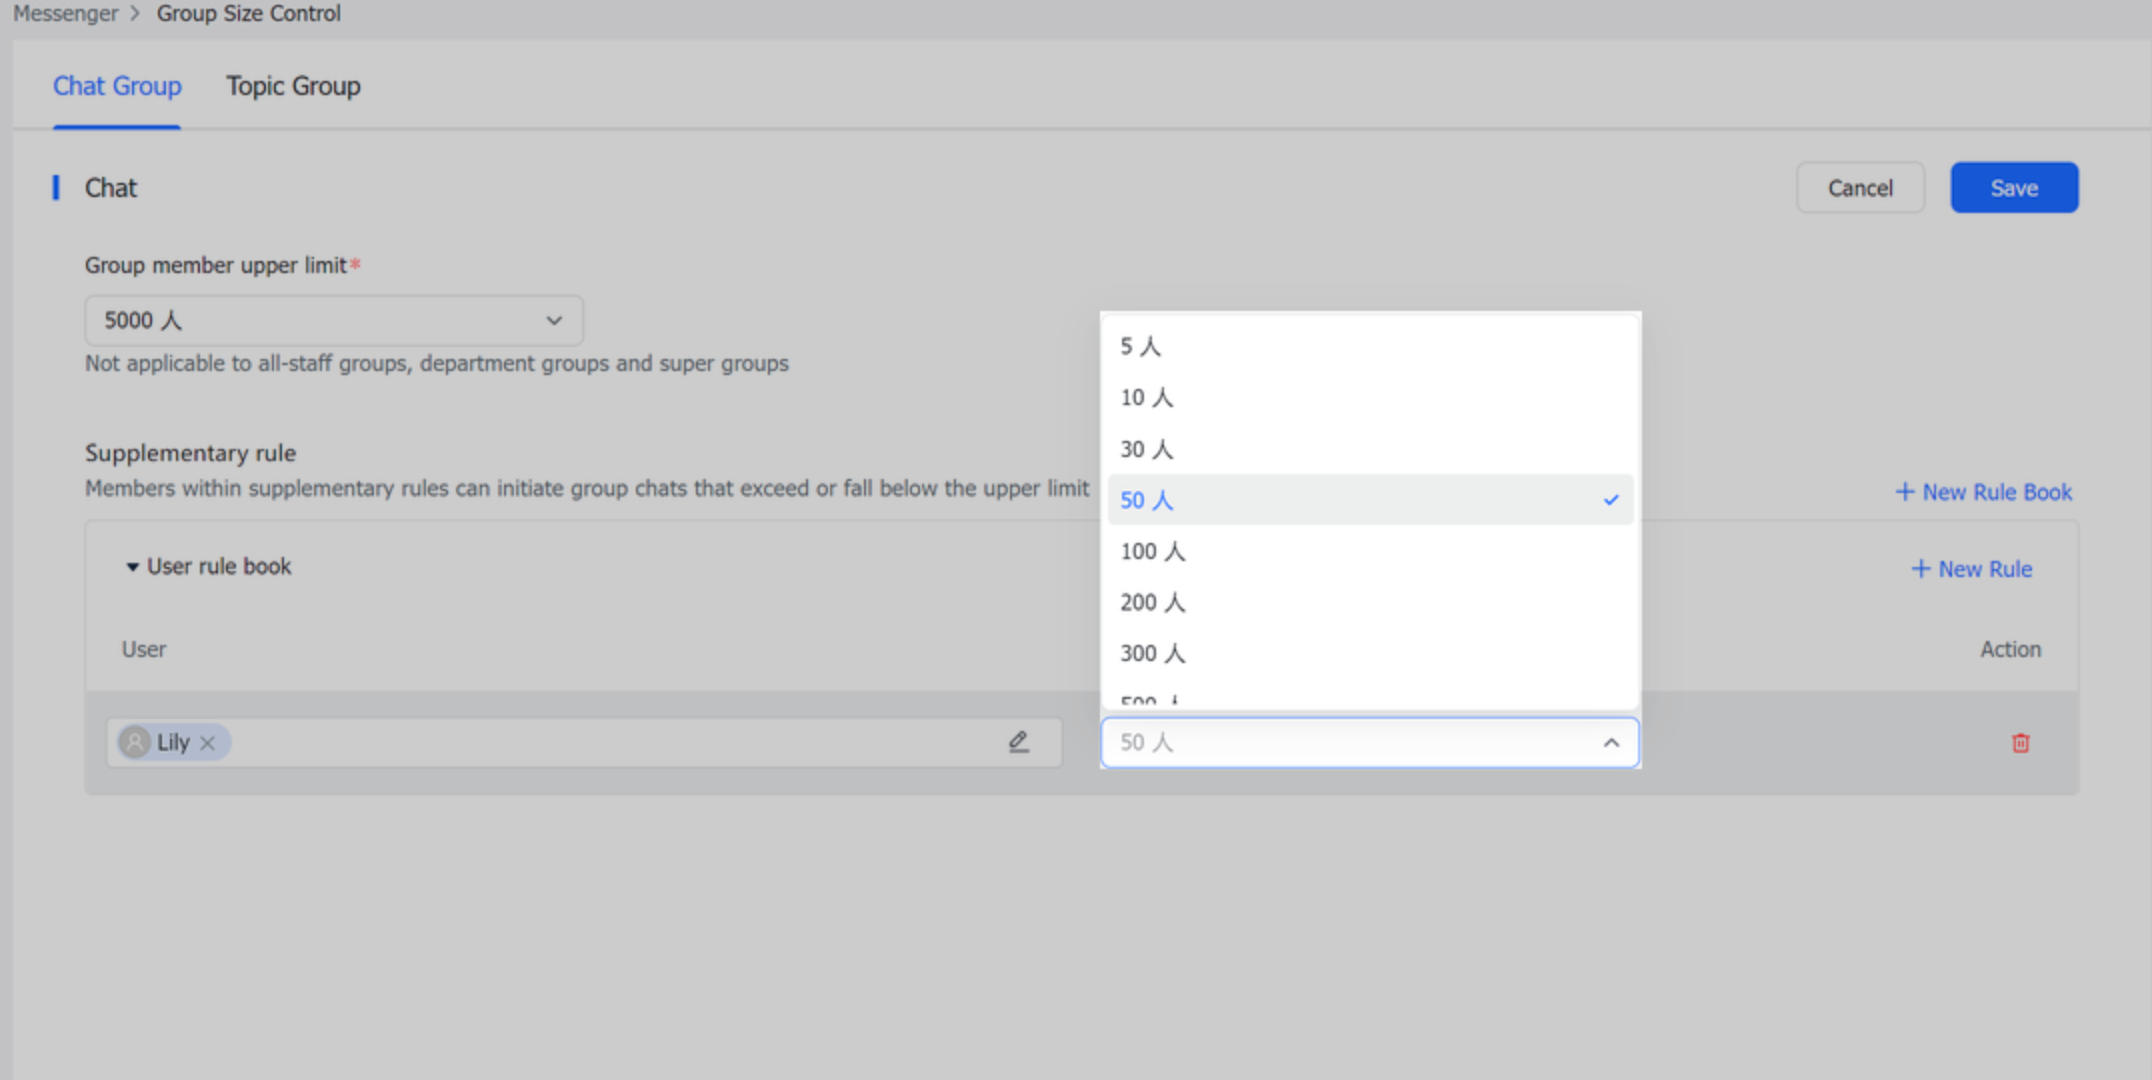
Task: Select the 50 人 option in dropdown
Action: point(1145,499)
